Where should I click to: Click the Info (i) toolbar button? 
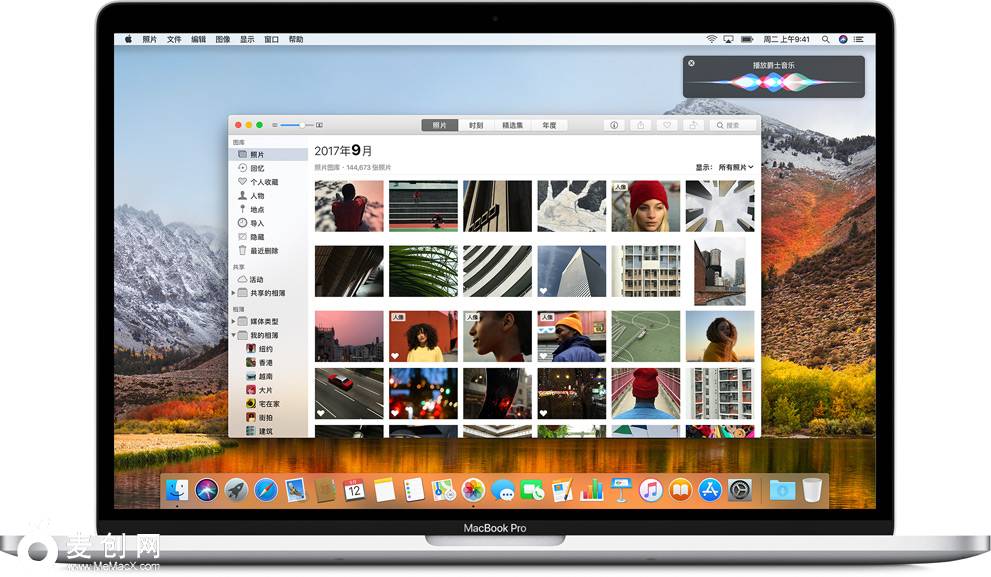click(614, 125)
